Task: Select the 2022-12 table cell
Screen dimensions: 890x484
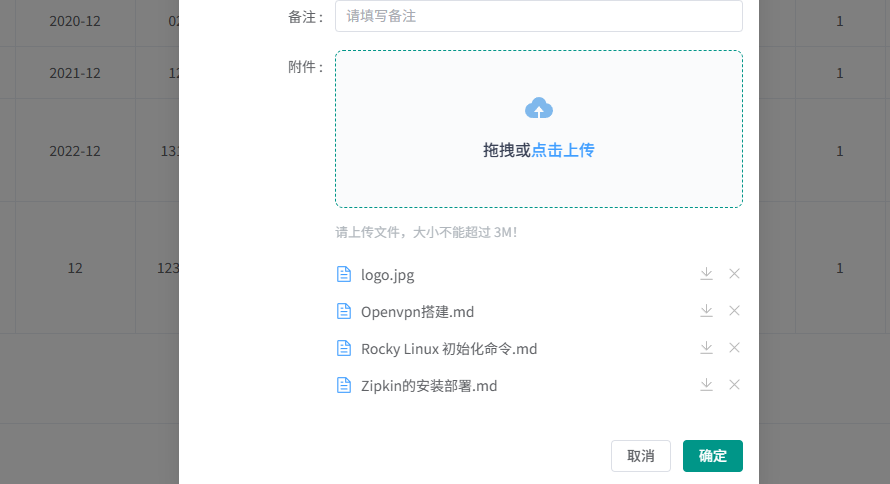Action: click(75, 151)
